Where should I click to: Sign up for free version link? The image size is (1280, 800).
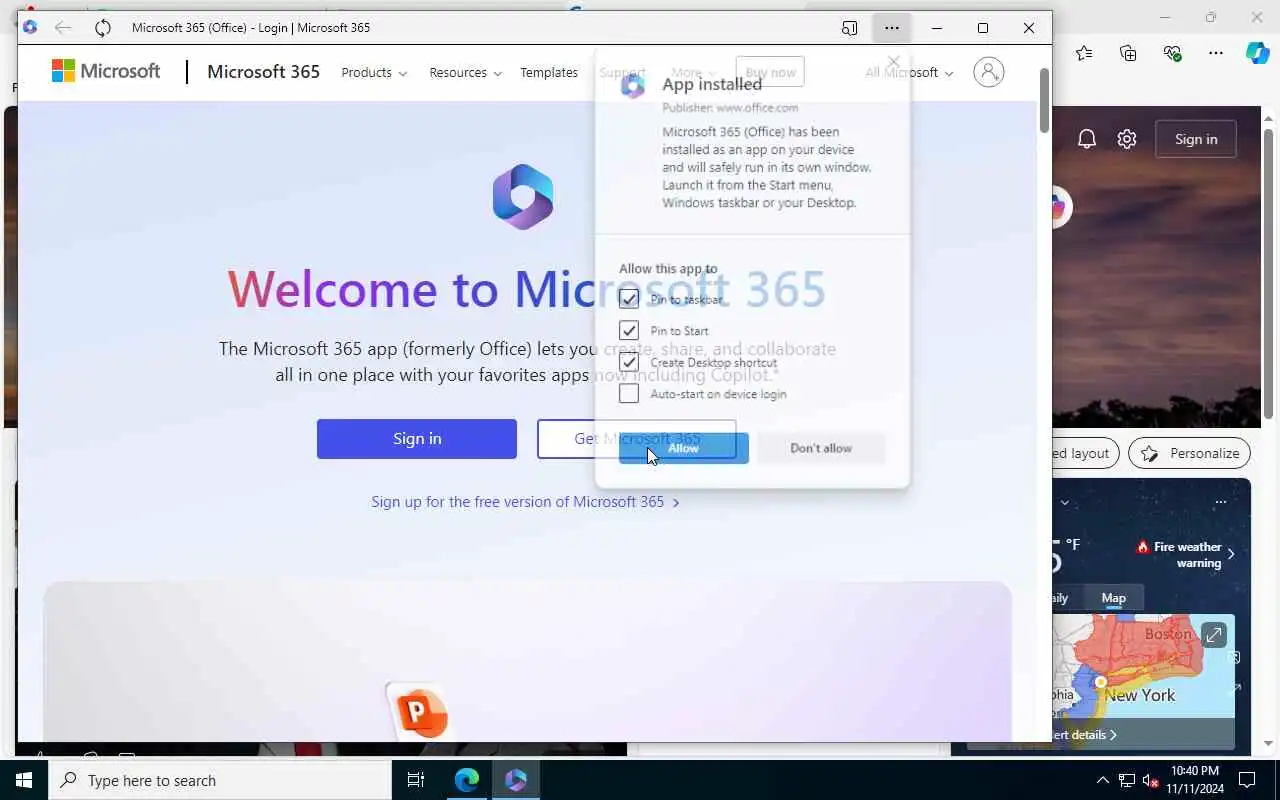525,502
